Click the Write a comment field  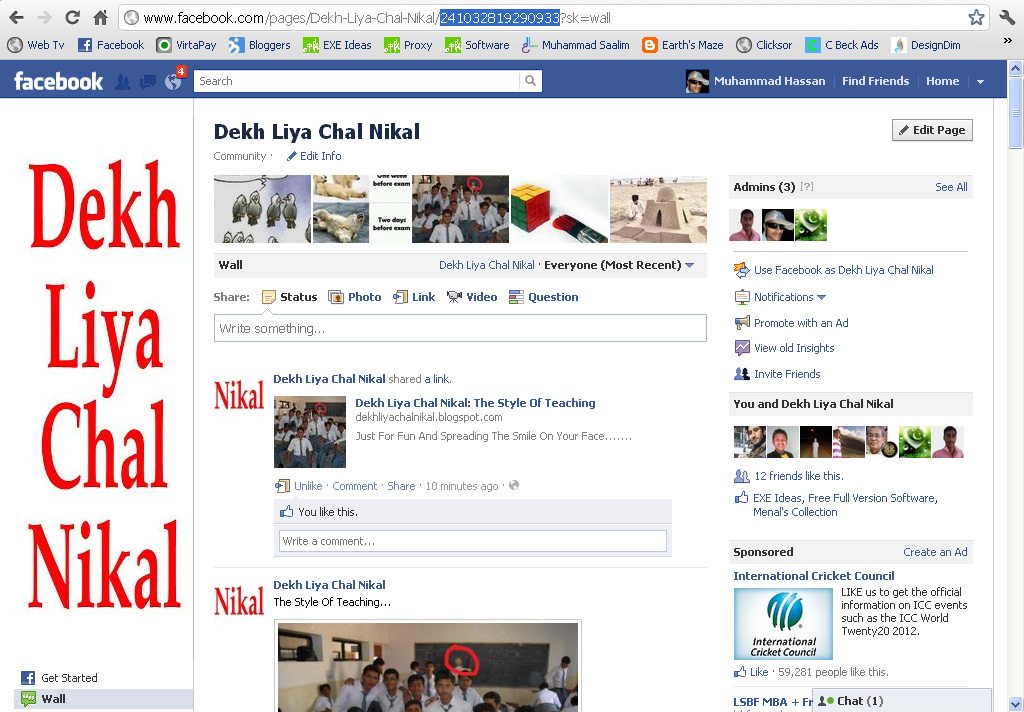[x=473, y=541]
